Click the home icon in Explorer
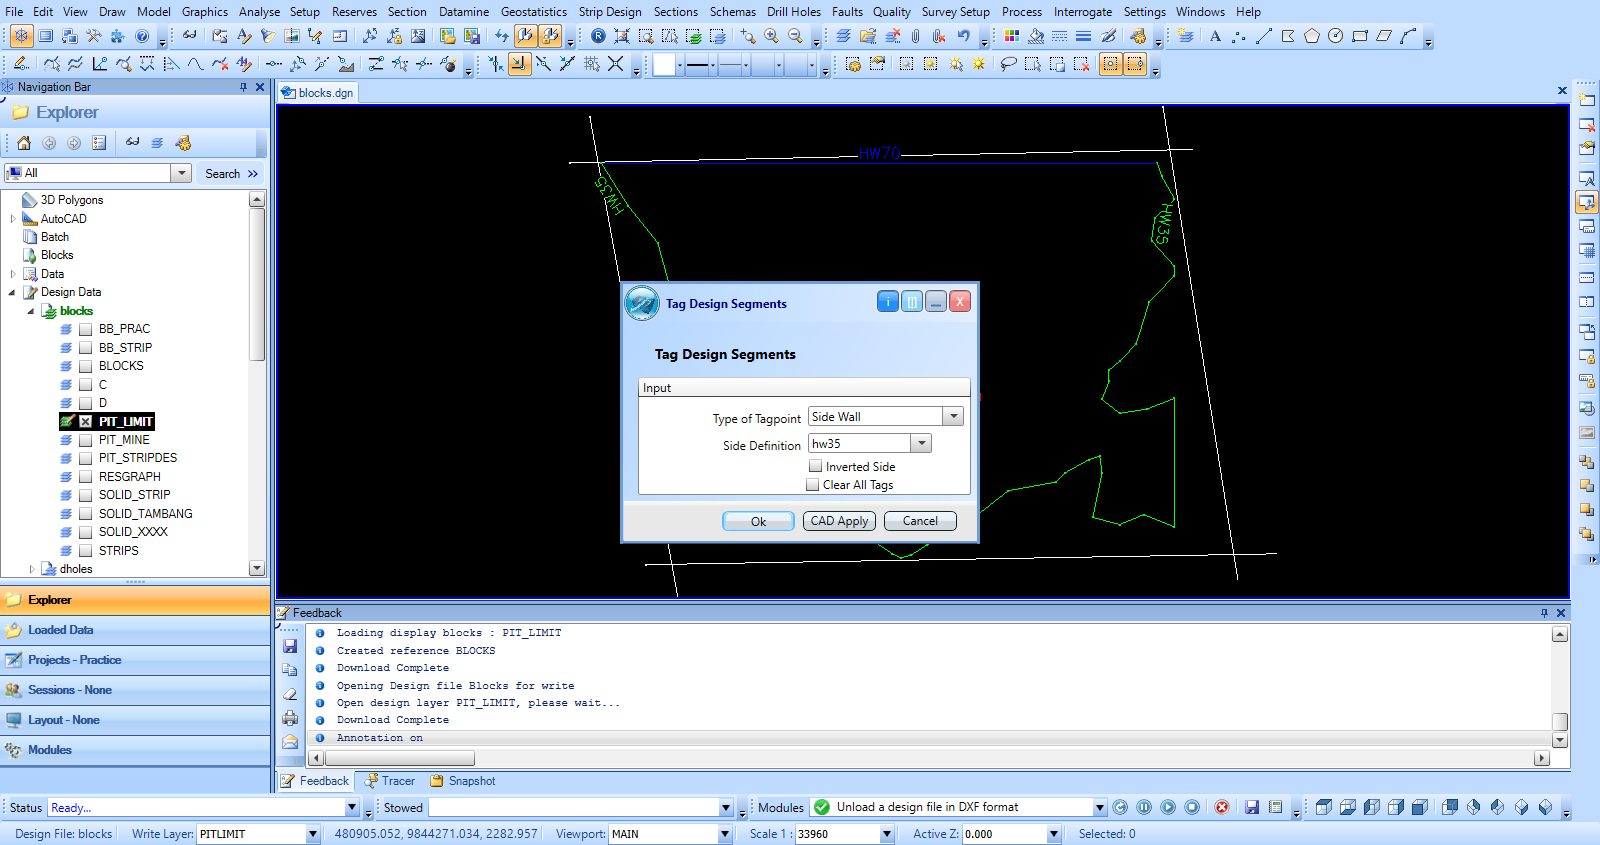Screen dimensions: 1600x845 pyautogui.click(x=24, y=143)
